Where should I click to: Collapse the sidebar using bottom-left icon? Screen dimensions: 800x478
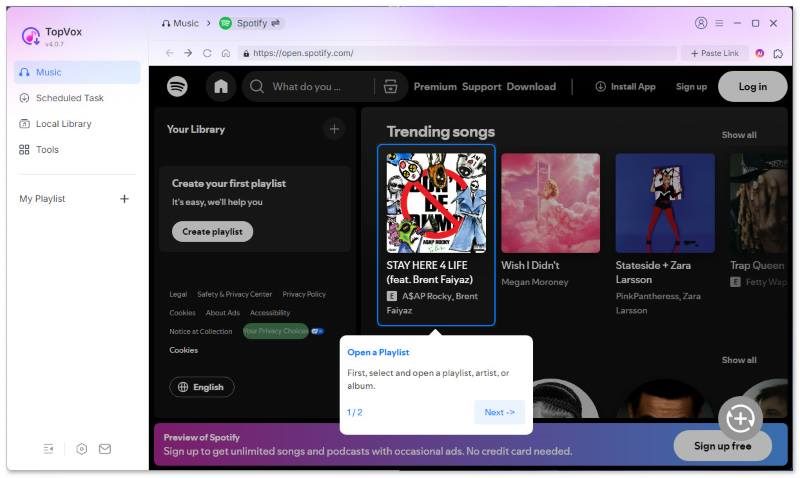[x=48, y=449]
